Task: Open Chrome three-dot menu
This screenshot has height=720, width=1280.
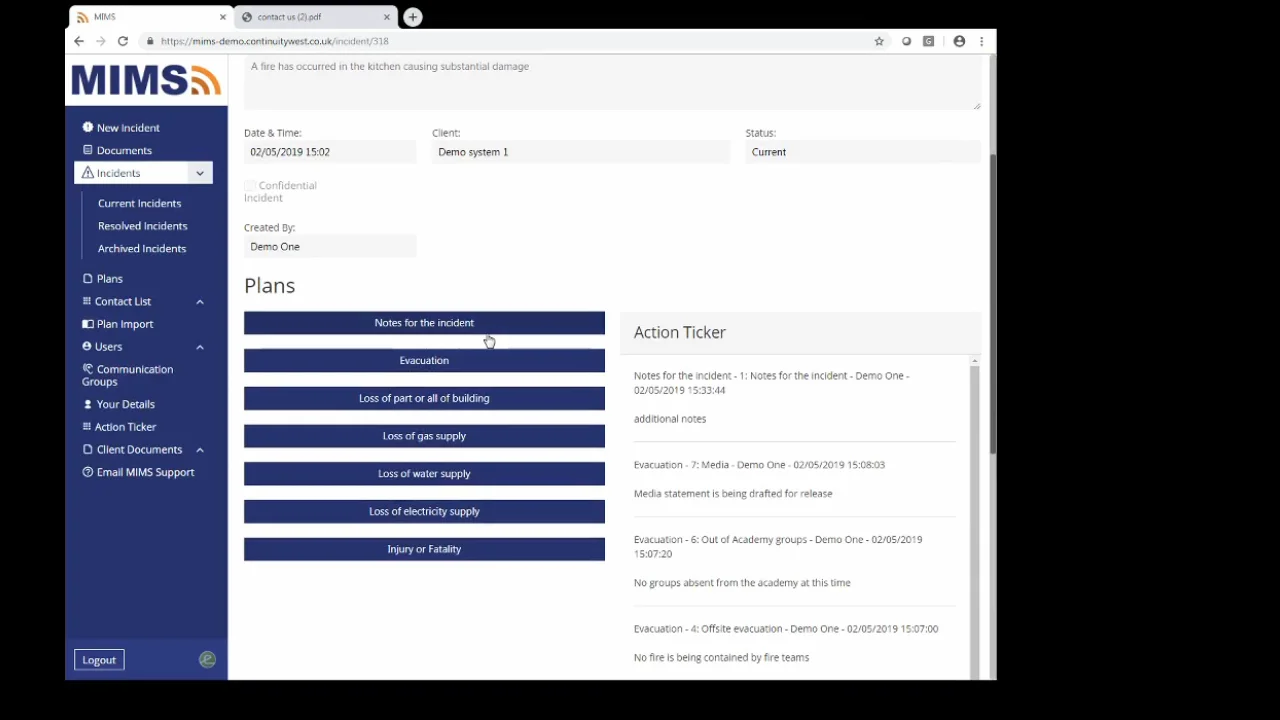Action: 982,41
